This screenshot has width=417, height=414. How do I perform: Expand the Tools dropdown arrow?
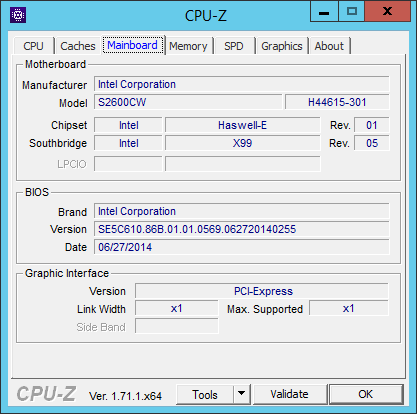[242, 394]
